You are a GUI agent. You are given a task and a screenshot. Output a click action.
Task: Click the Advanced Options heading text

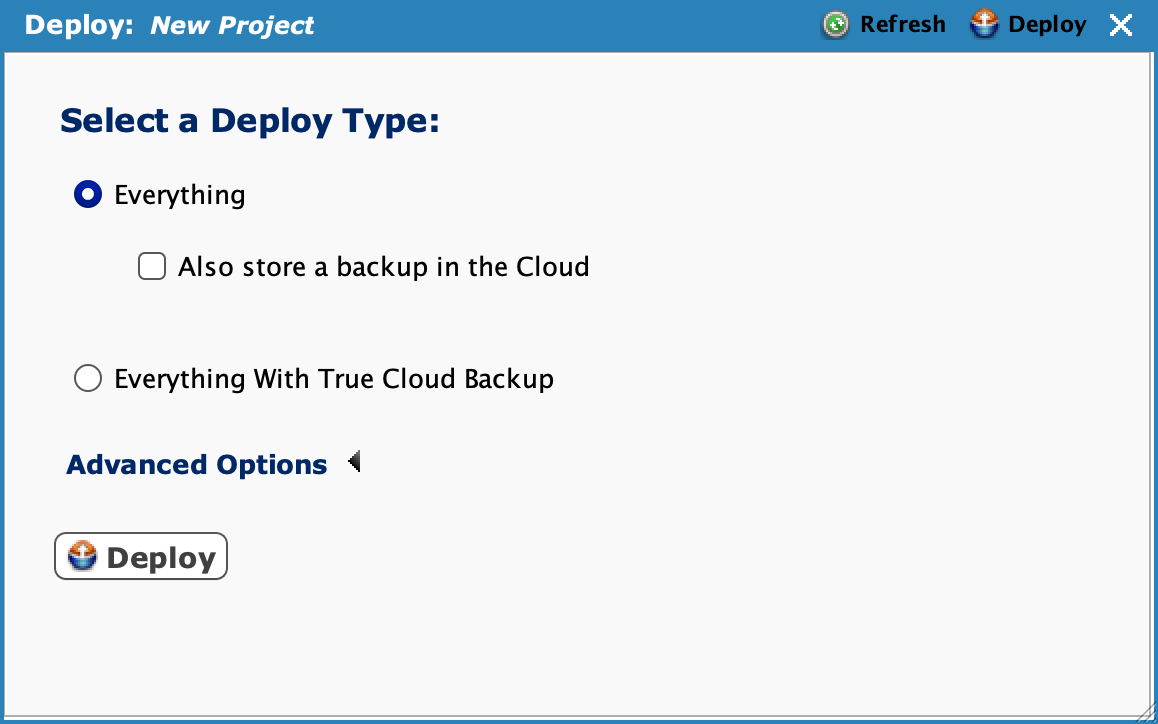coord(197,465)
